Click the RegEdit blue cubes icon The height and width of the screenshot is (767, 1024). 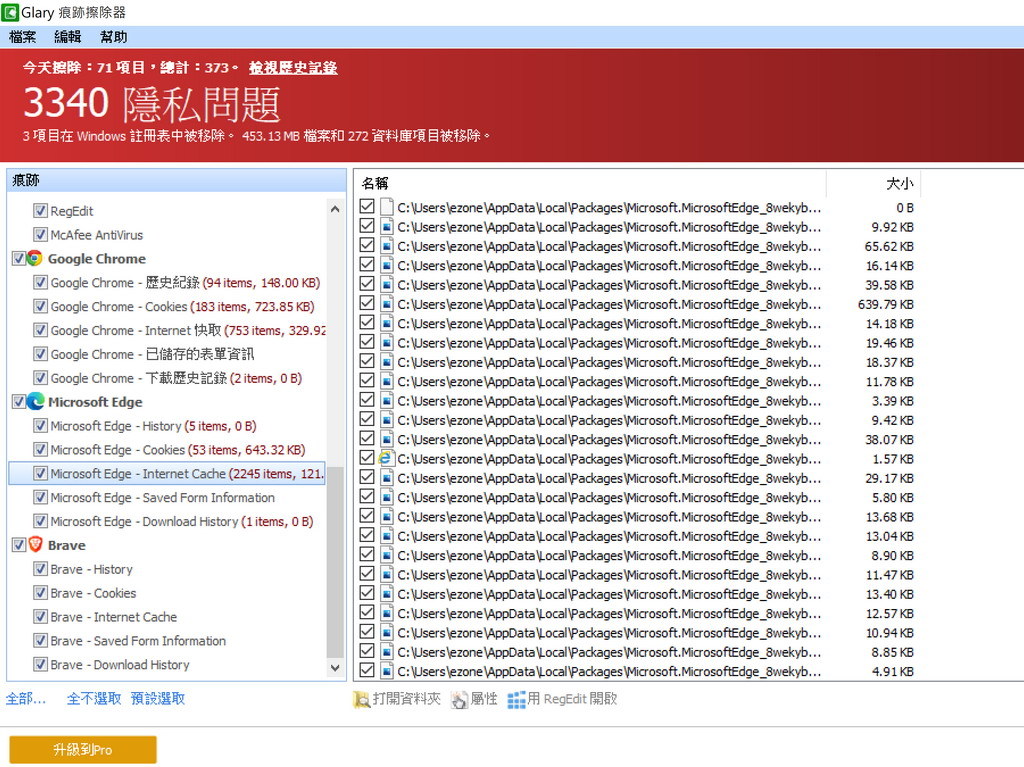(517, 699)
